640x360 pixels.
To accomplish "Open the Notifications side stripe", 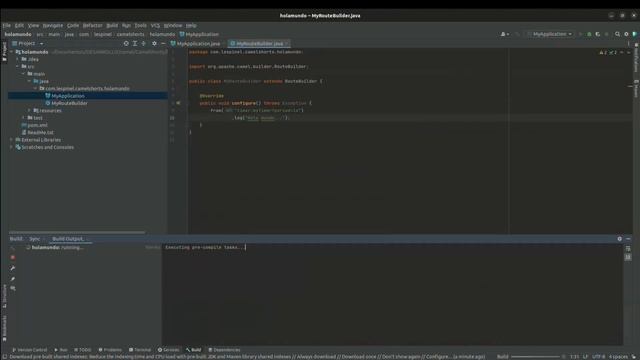I will 636,58.
